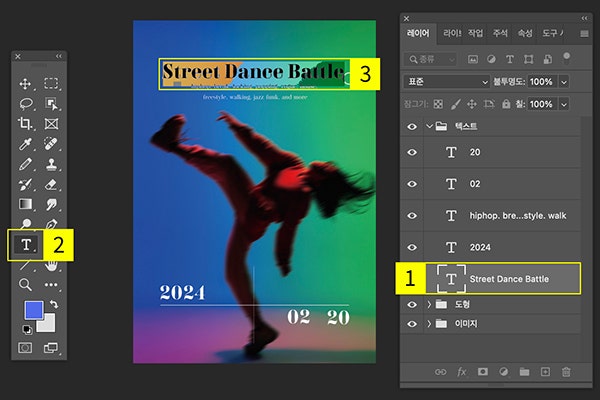The height and width of the screenshot is (400, 600).
Task: Select the Move tool
Action: coord(25,83)
